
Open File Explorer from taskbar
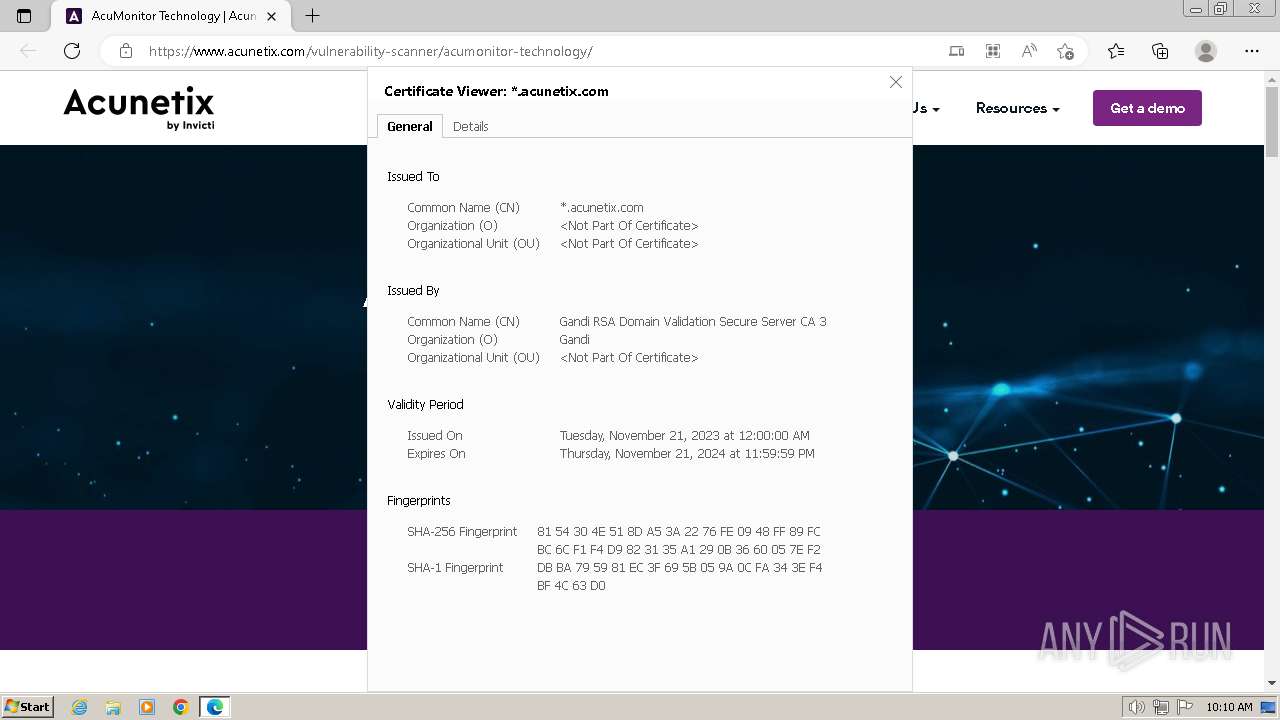pyautogui.click(x=113, y=707)
